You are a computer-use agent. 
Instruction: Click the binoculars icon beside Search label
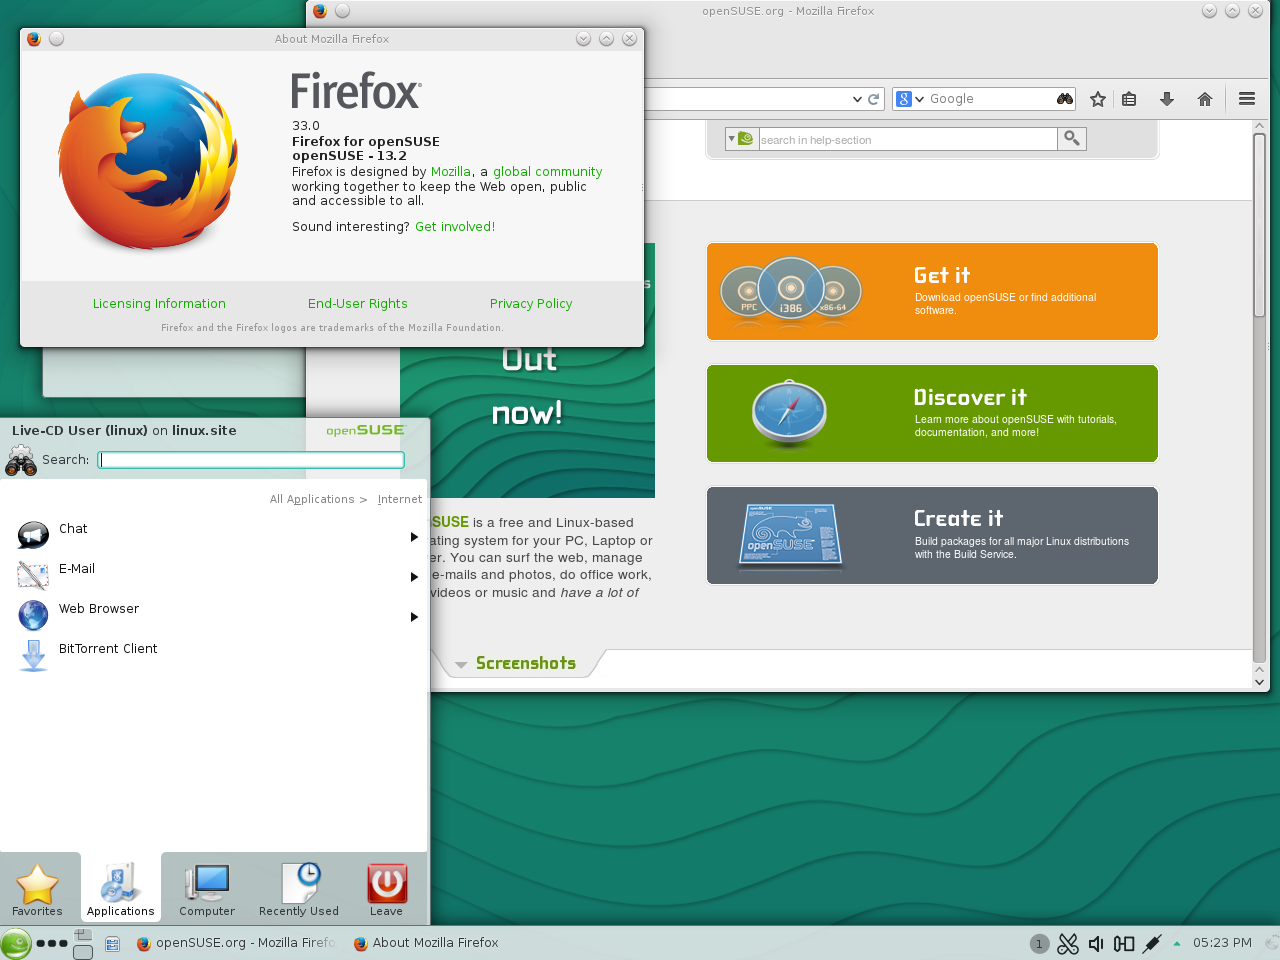click(21, 460)
